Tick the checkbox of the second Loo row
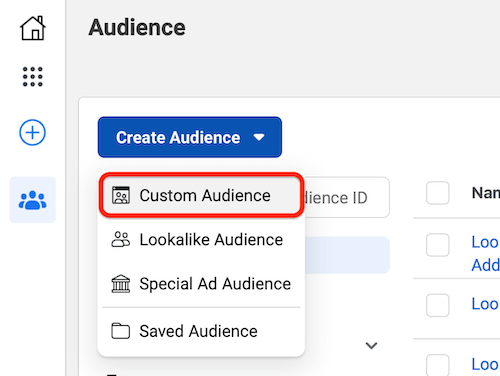 coord(438,305)
